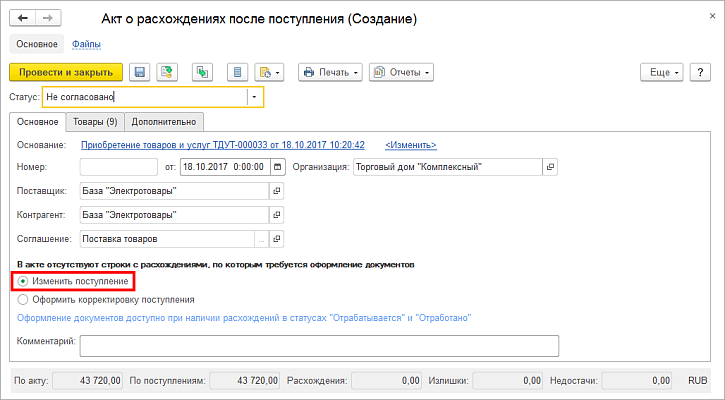This screenshot has height=400, width=725.
Task: Click the save document diskette icon
Action: pyautogui.click(x=139, y=72)
